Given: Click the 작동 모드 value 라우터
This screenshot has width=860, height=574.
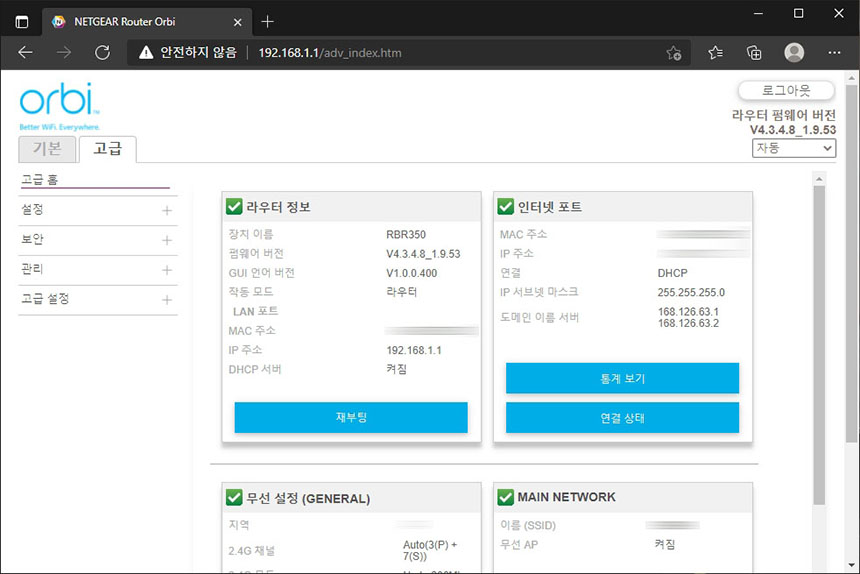Looking at the screenshot, I should 401,292.
